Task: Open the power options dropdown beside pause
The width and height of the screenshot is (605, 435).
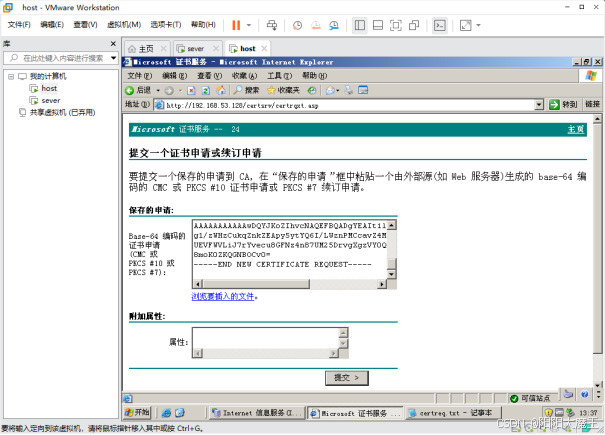Action: [x=249, y=25]
